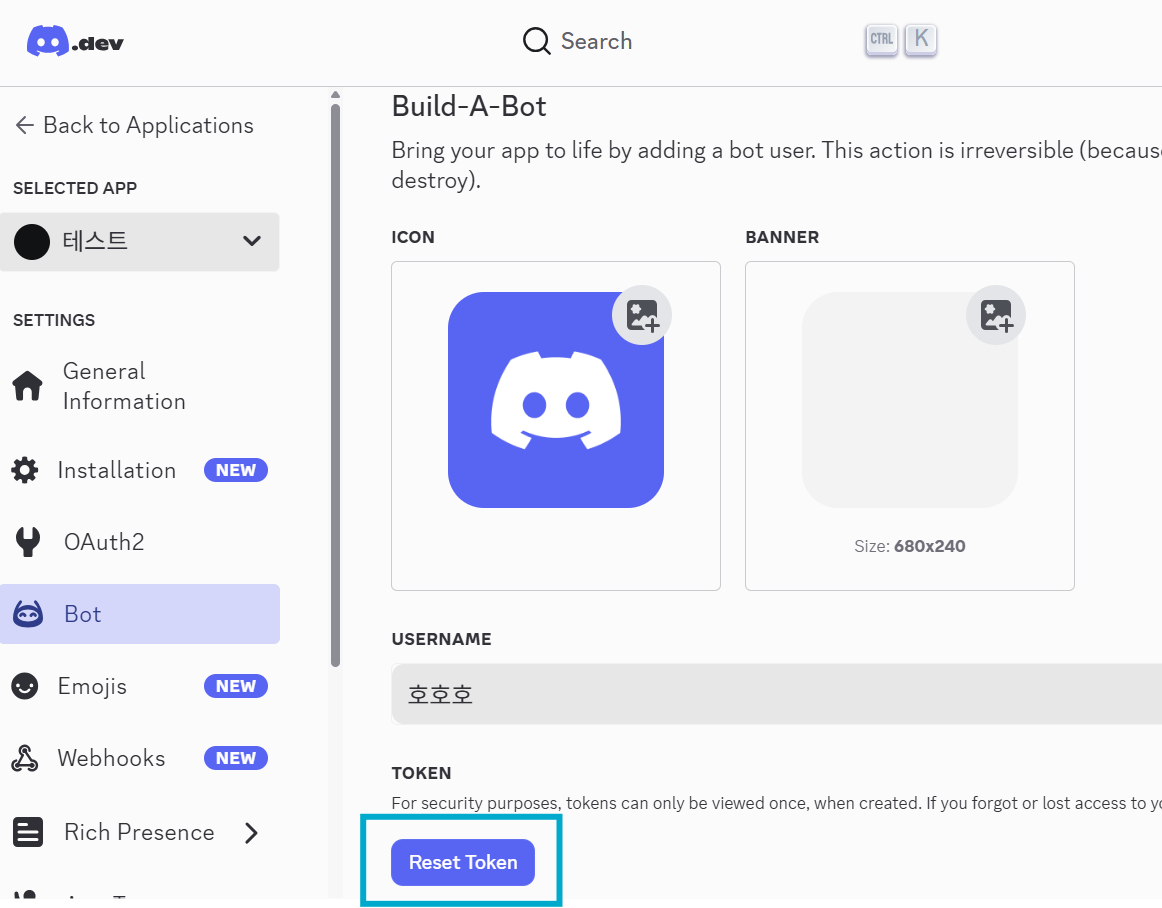
Task: Click the Installation gear icon
Action: [25, 470]
